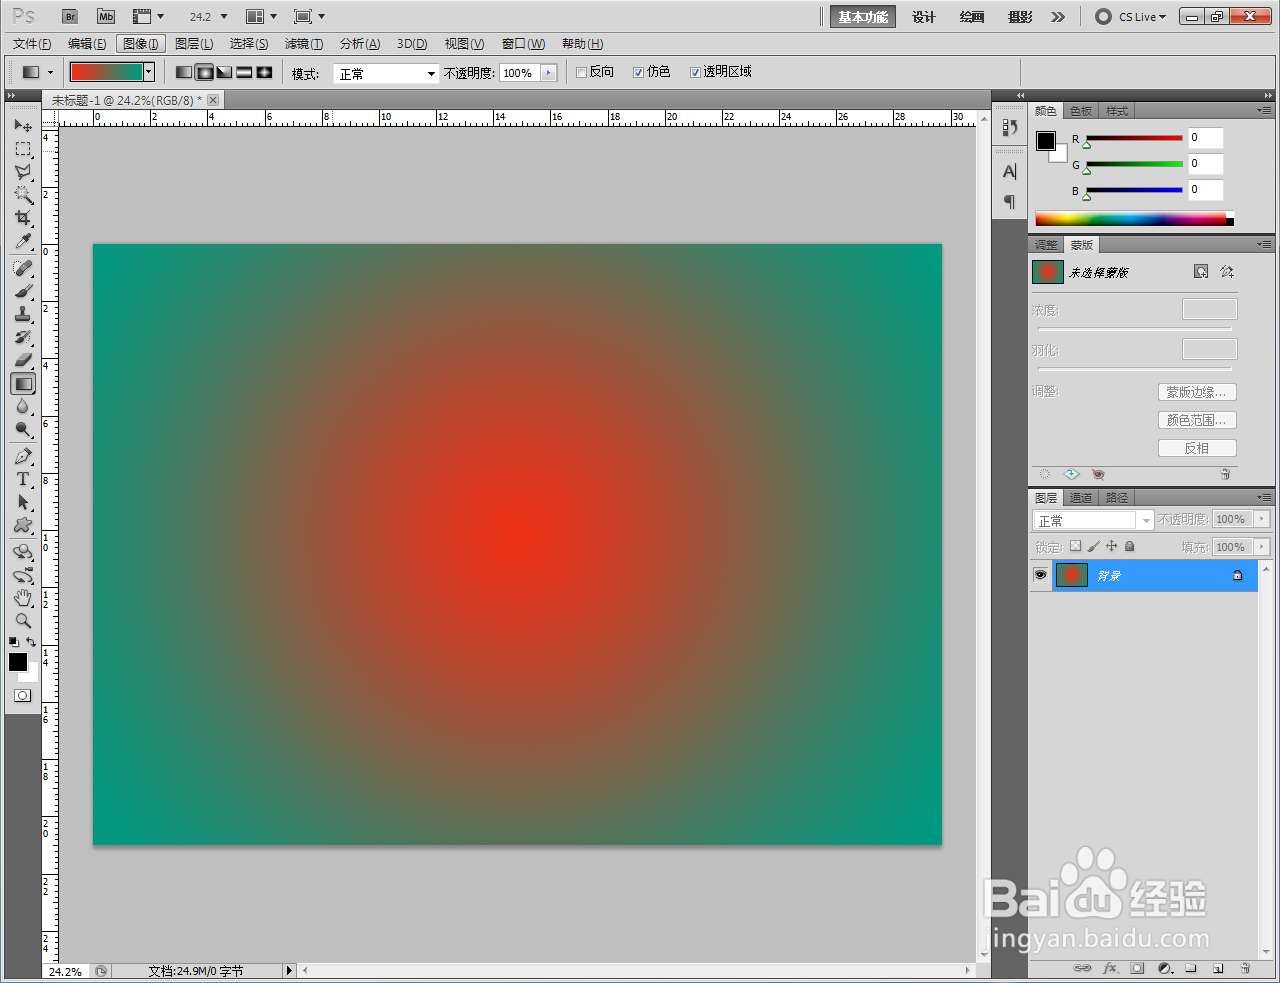Select the Rectangular Marquee tool
The image size is (1280, 983).
(x=23, y=149)
